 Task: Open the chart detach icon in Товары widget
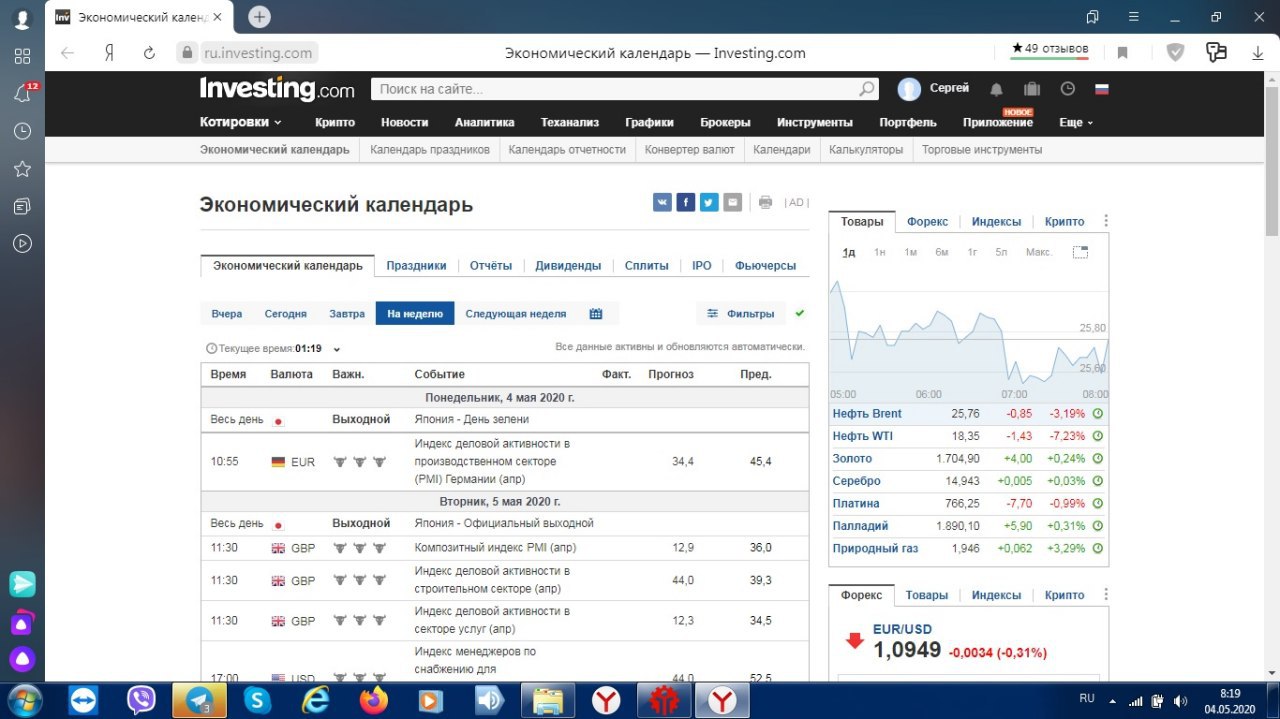(1080, 252)
